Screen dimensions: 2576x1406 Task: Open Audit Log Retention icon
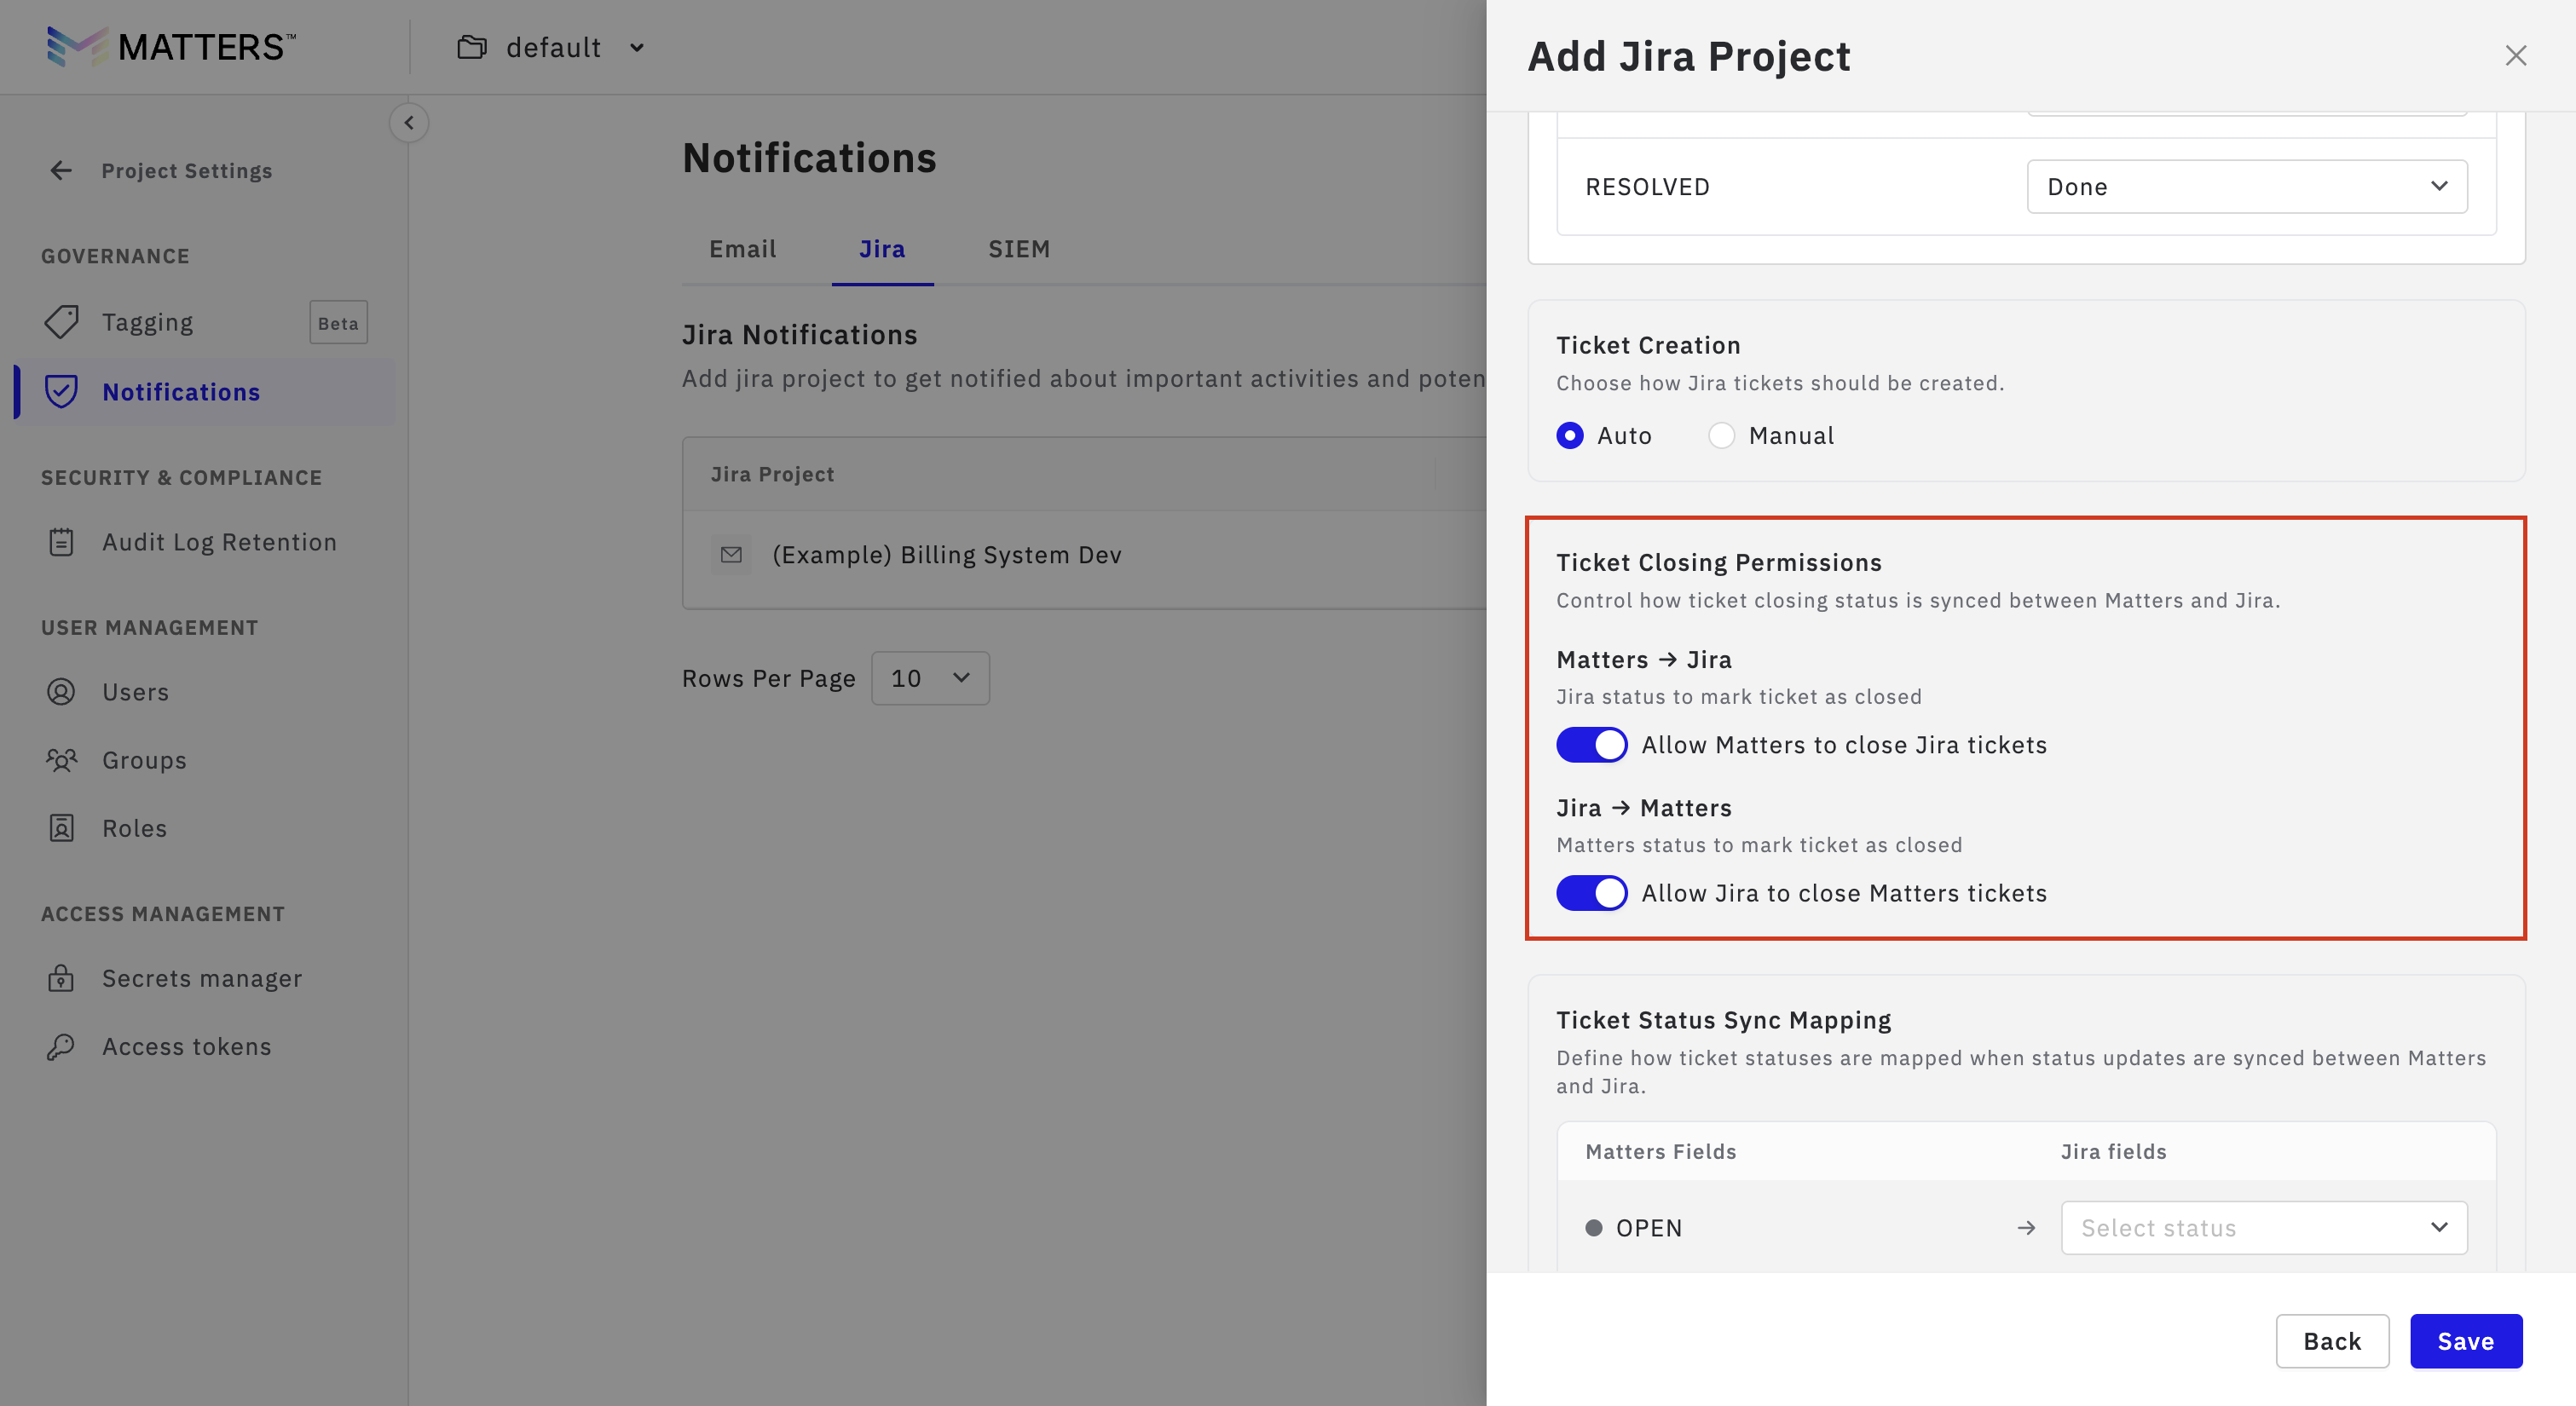pyautogui.click(x=61, y=542)
